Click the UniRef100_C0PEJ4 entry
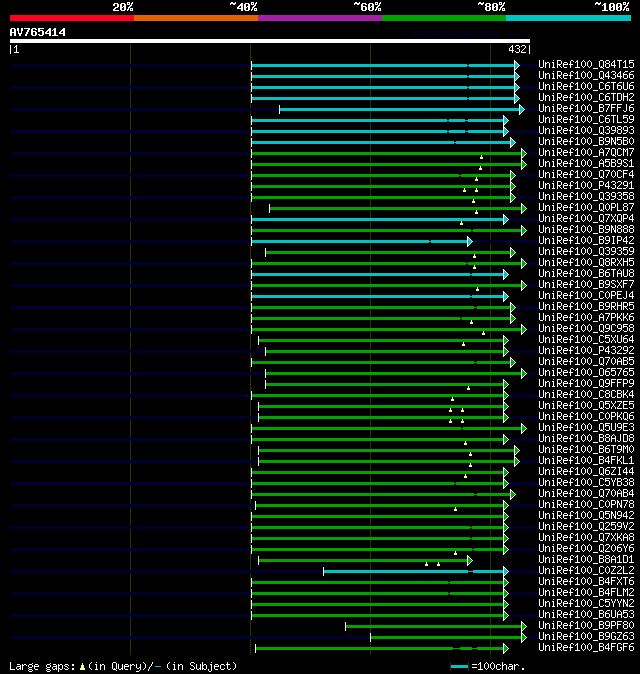This screenshot has height=674, width=640. [586, 296]
